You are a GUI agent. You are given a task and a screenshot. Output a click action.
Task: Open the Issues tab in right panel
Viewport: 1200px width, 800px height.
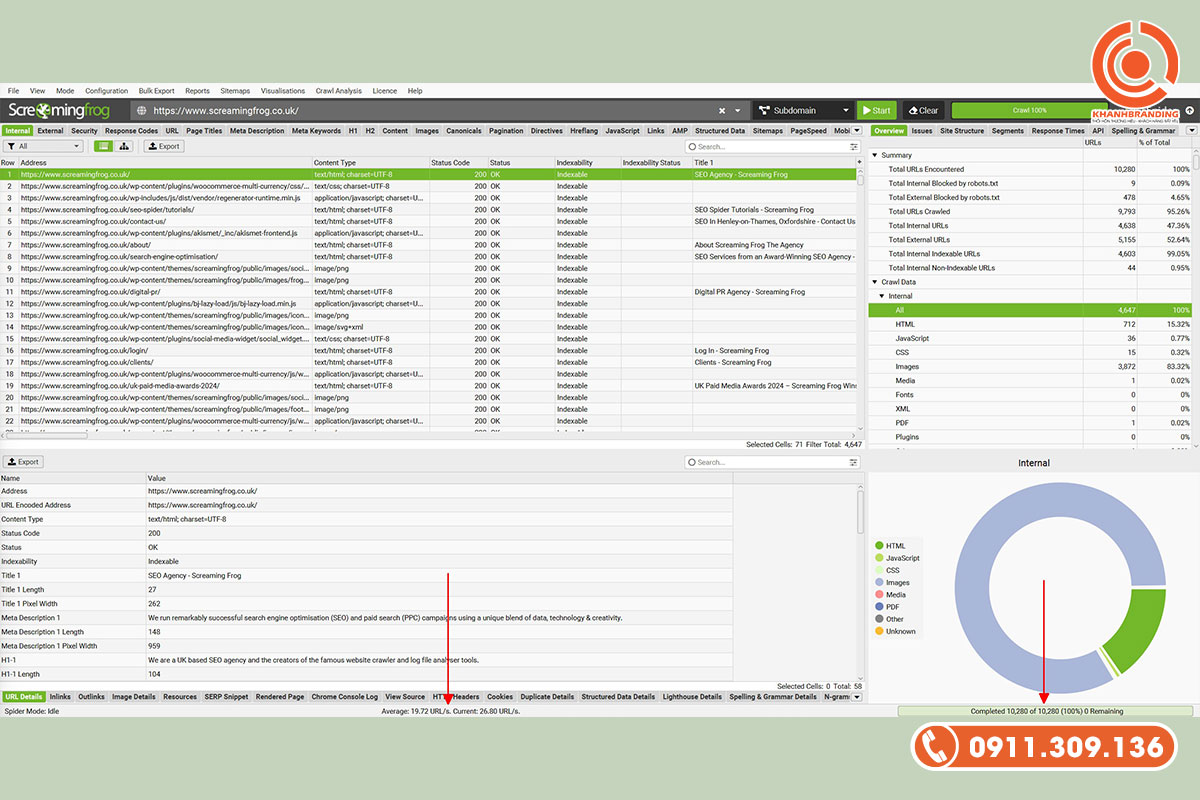point(922,131)
